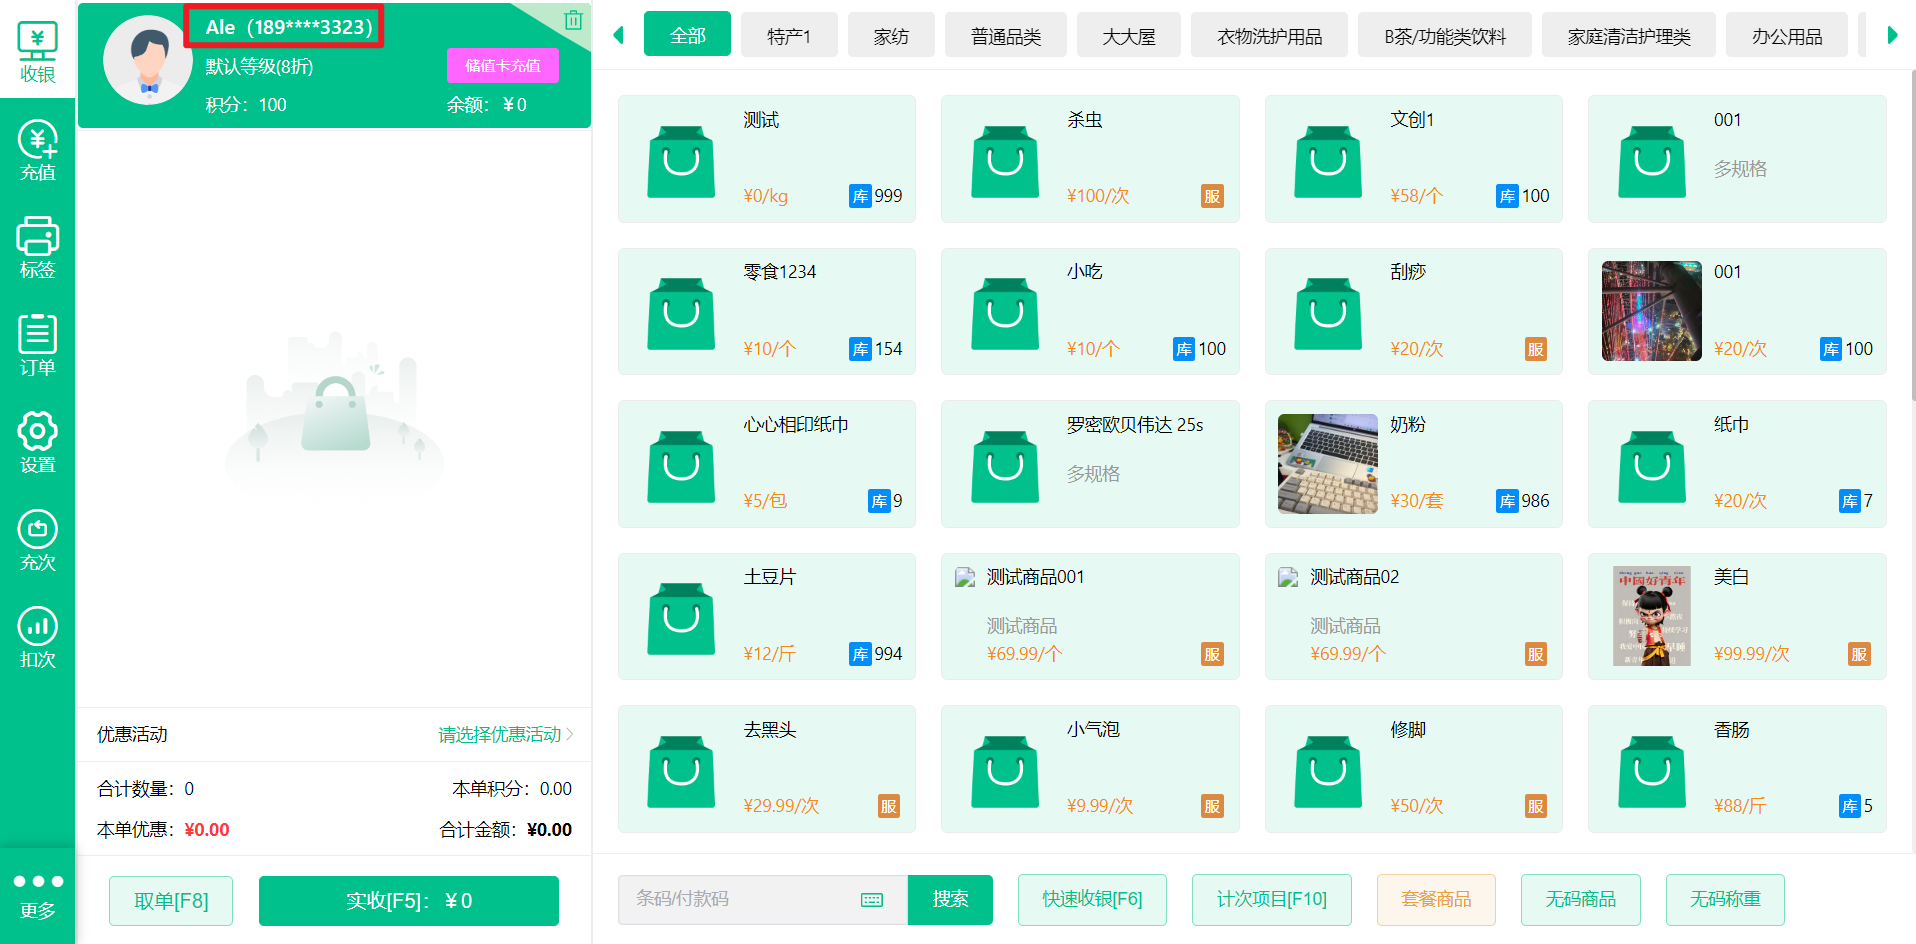1916x944 pixels.
Task: Open the 收银 cashier icon in sidebar
Action: [37, 50]
